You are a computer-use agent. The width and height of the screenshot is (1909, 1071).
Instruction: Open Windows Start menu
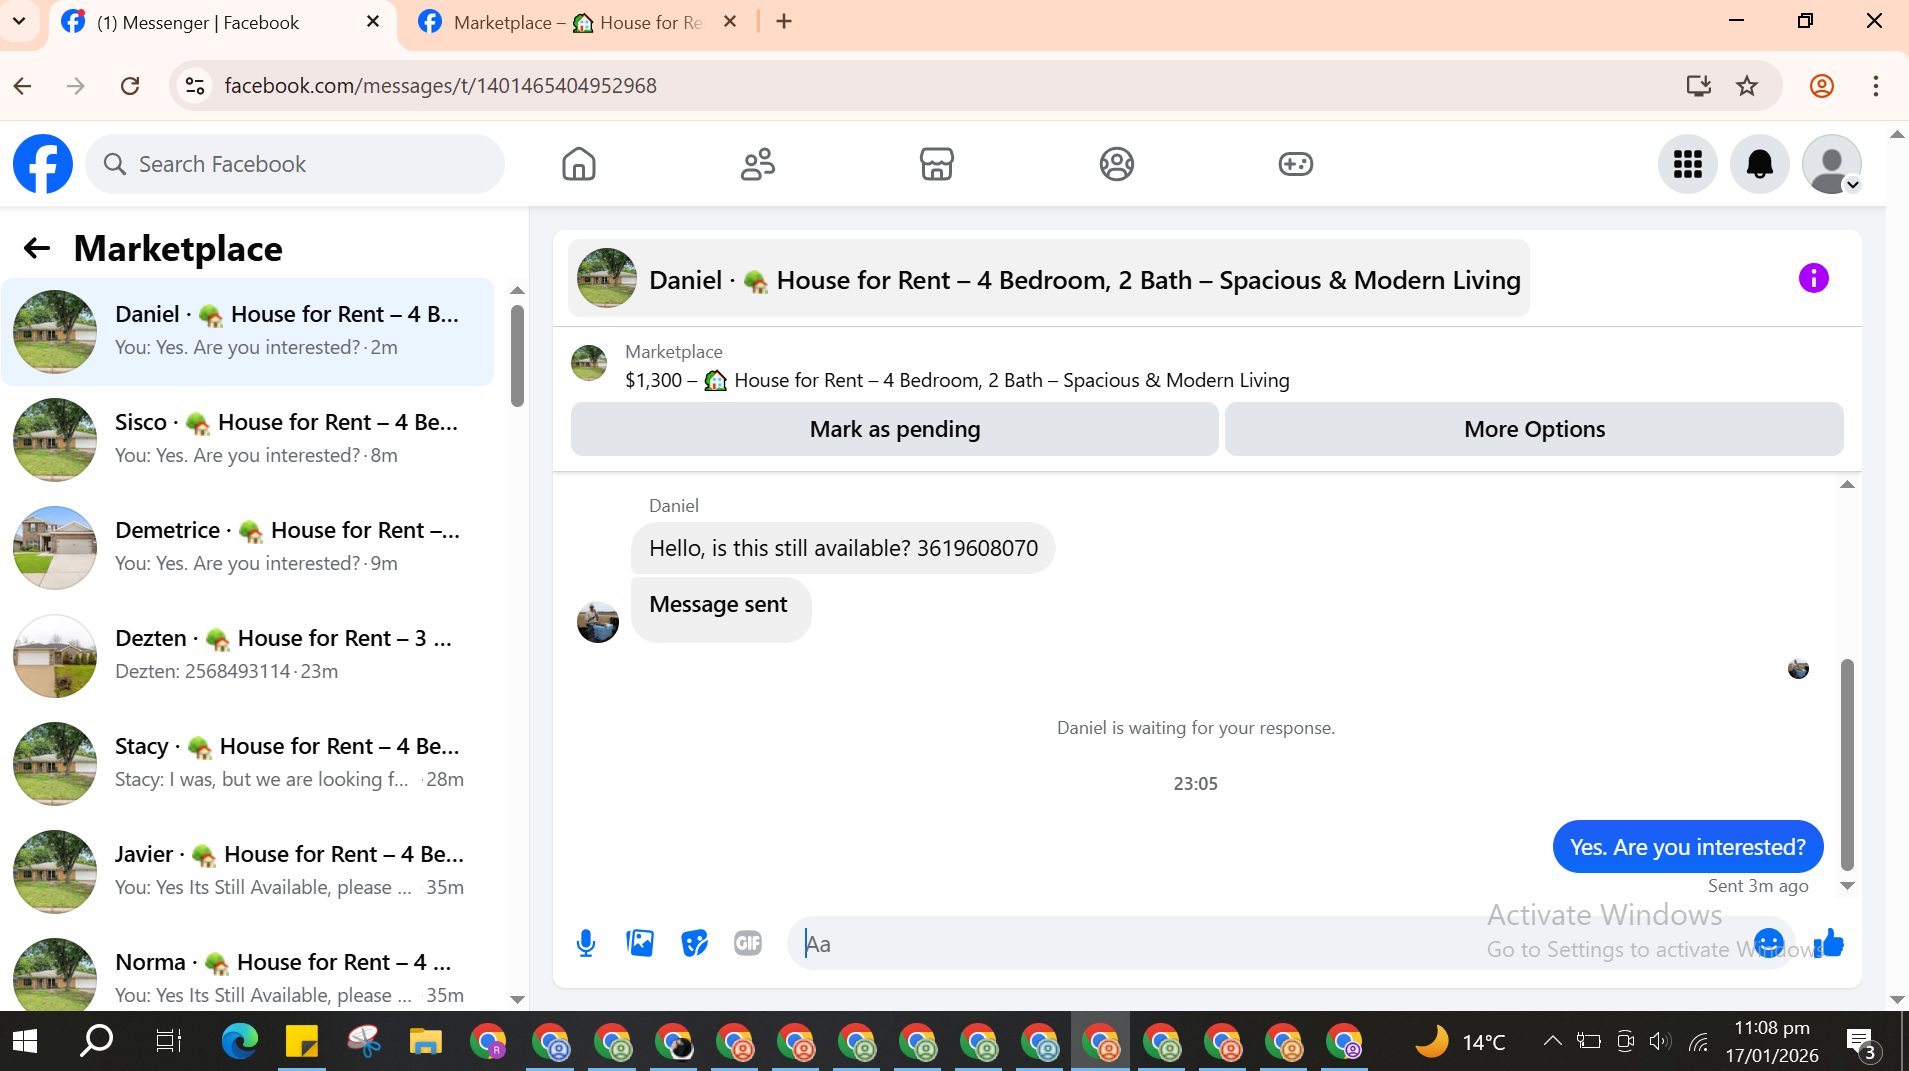pos(25,1041)
